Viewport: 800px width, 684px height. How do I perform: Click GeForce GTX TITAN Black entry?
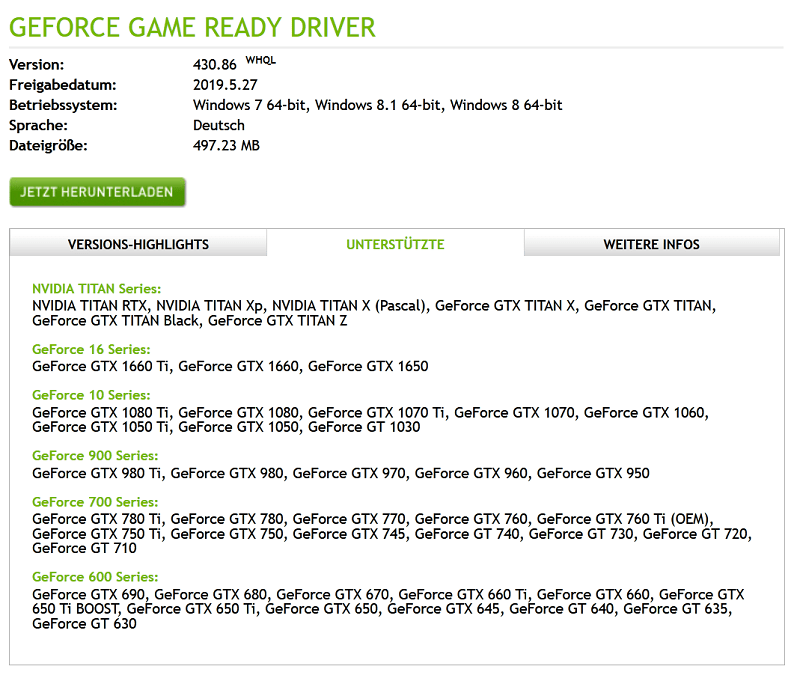click(115, 320)
